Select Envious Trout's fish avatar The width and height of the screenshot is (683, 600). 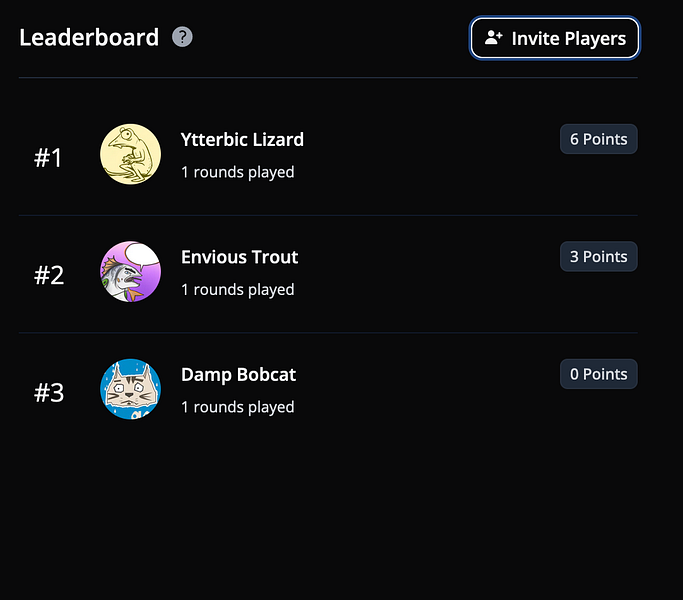coord(130,271)
